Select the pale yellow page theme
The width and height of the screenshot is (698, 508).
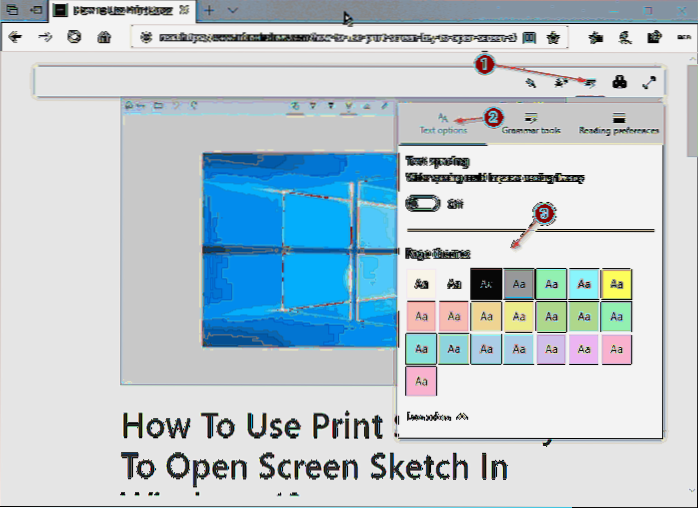click(x=519, y=316)
